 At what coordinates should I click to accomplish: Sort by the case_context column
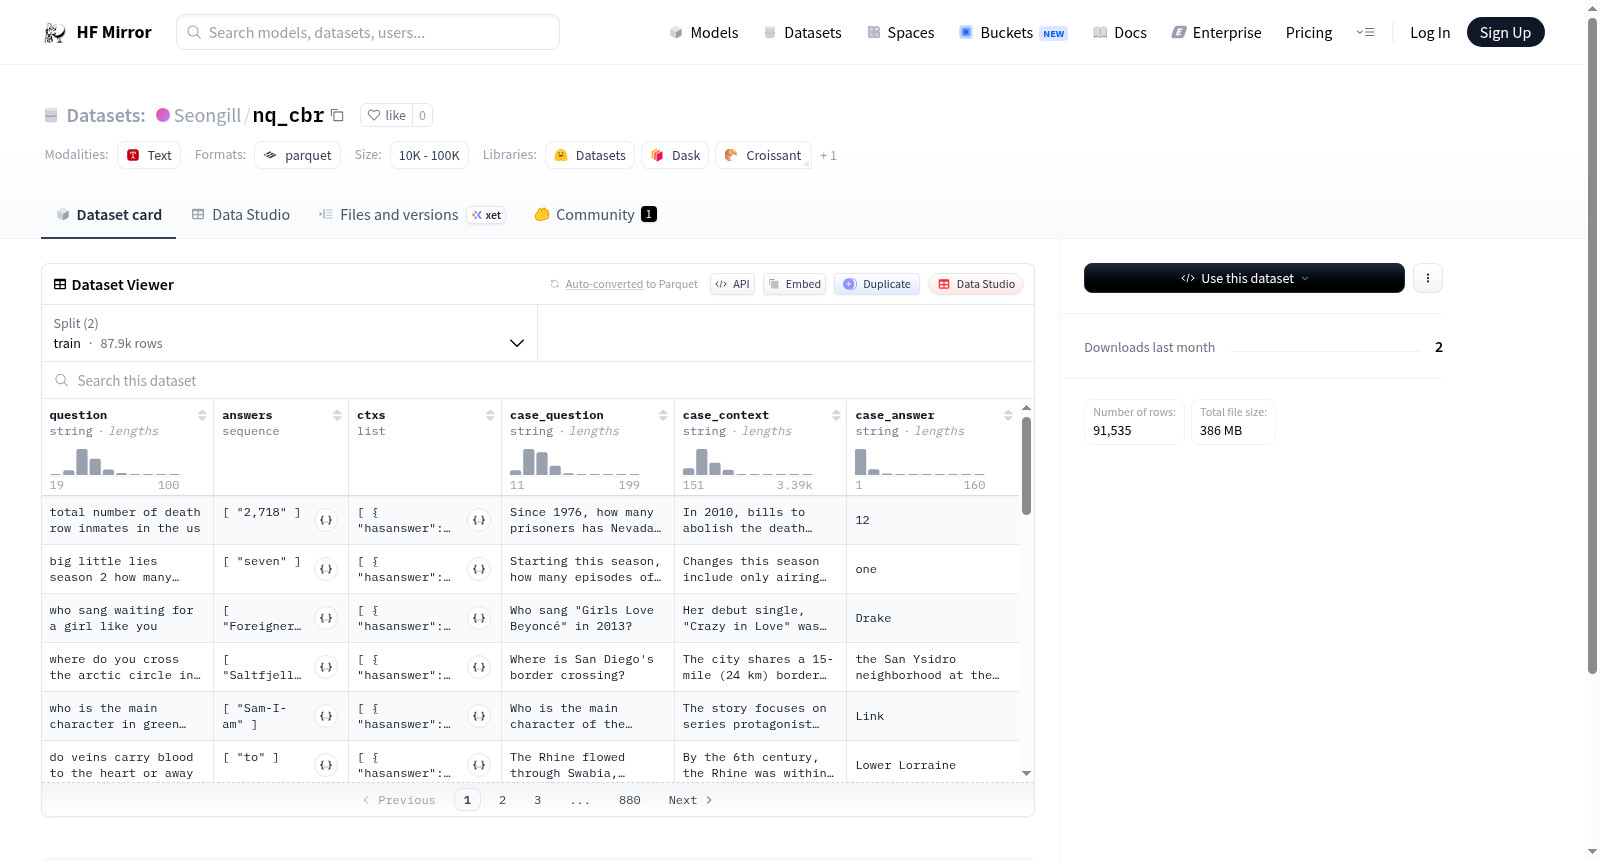836,415
